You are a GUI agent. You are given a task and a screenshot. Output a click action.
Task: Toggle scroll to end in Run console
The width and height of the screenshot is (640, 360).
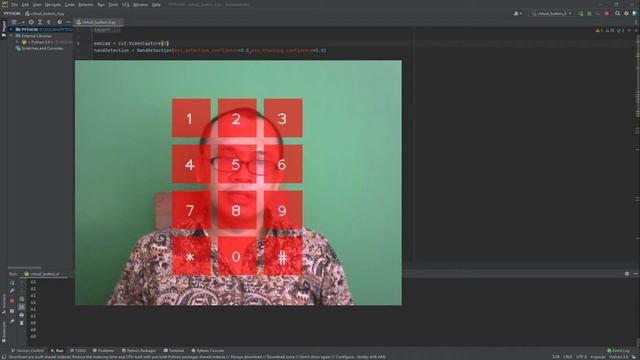pyautogui.click(x=22, y=307)
